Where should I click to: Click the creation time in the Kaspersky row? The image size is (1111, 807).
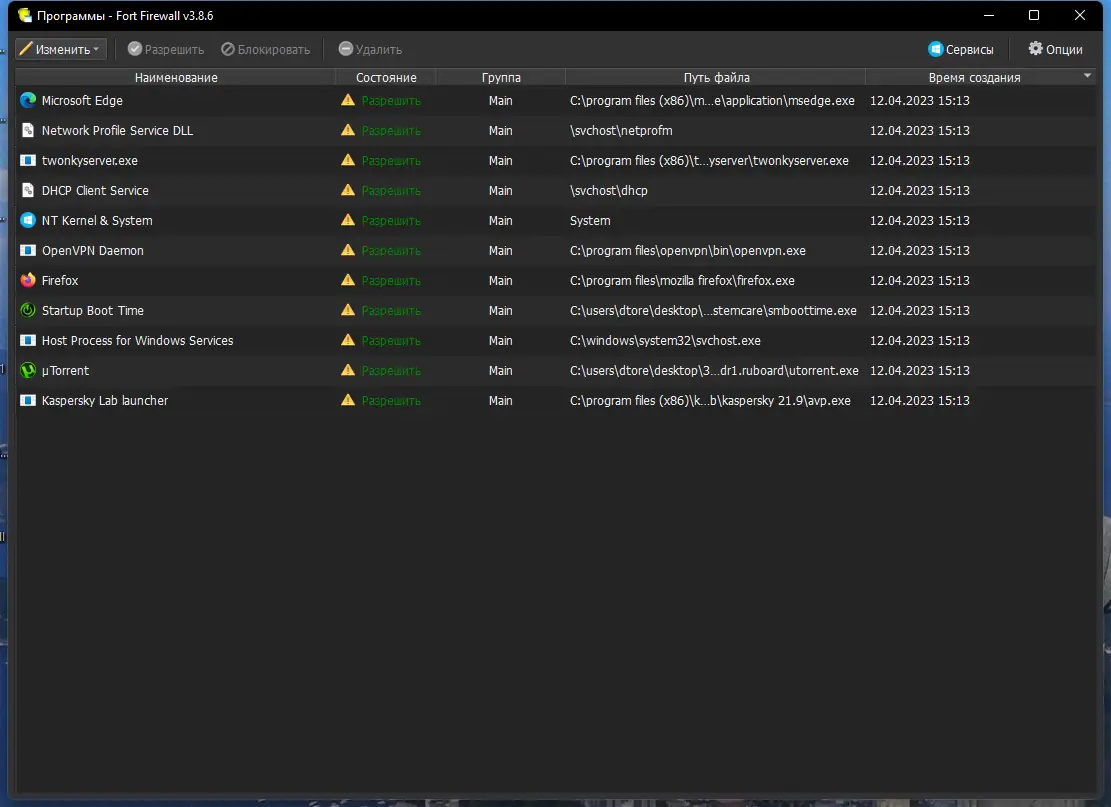(x=920, y=400)
